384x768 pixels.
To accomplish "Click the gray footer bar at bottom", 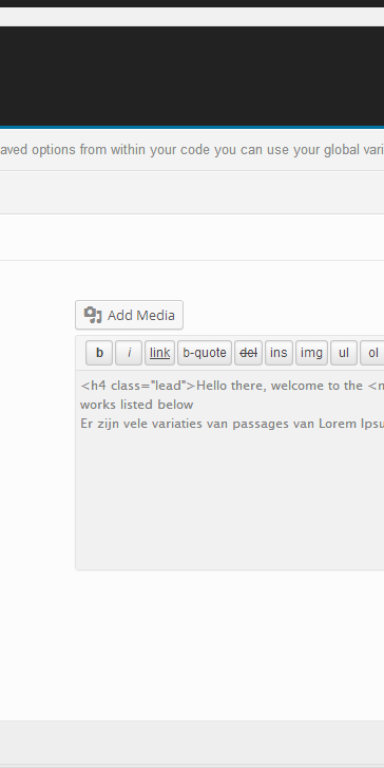I will tap(192, 742).
